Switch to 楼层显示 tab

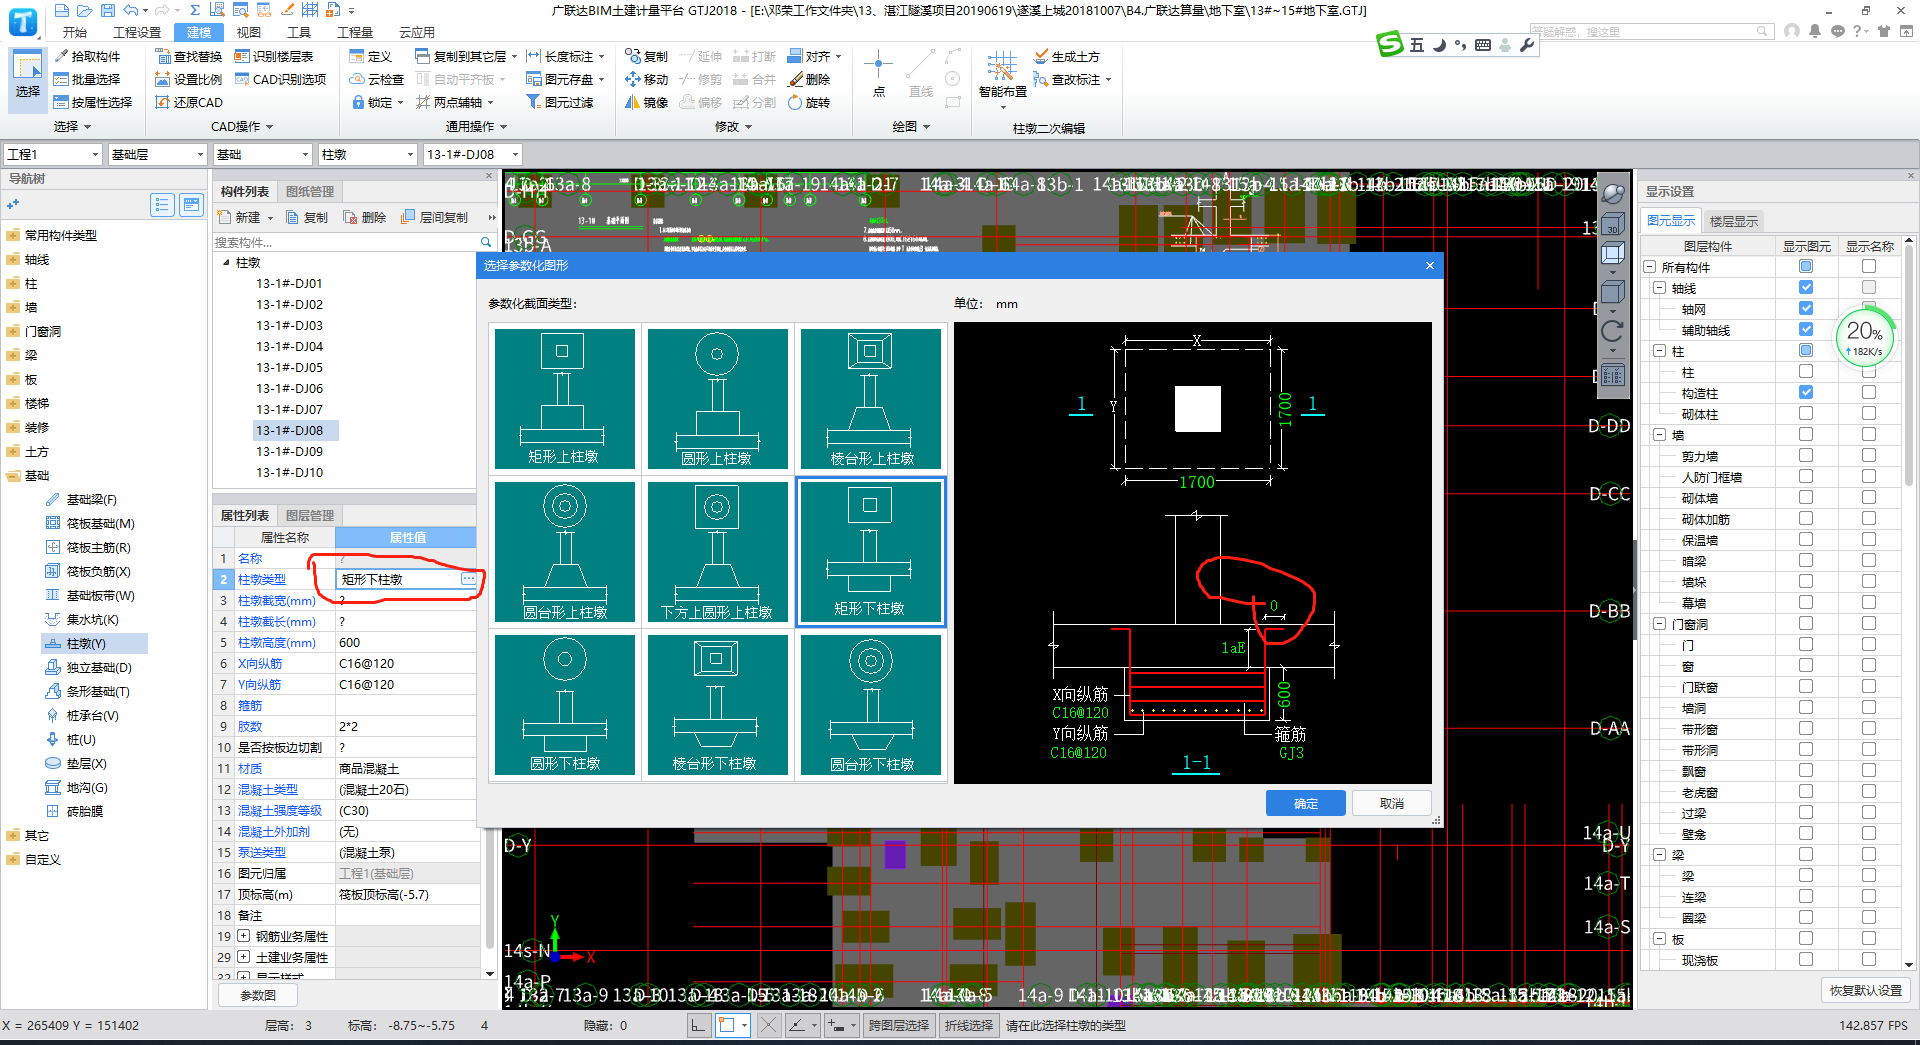point(1733,221)
